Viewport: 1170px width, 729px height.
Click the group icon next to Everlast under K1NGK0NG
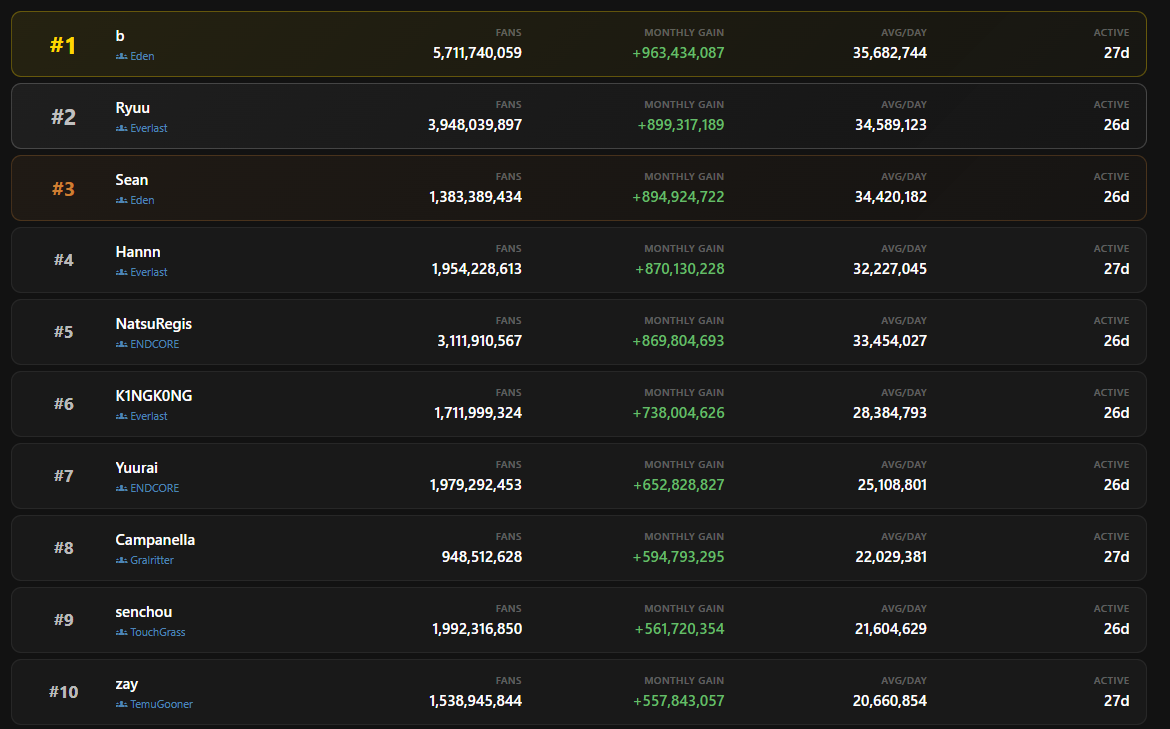(122, 416)
